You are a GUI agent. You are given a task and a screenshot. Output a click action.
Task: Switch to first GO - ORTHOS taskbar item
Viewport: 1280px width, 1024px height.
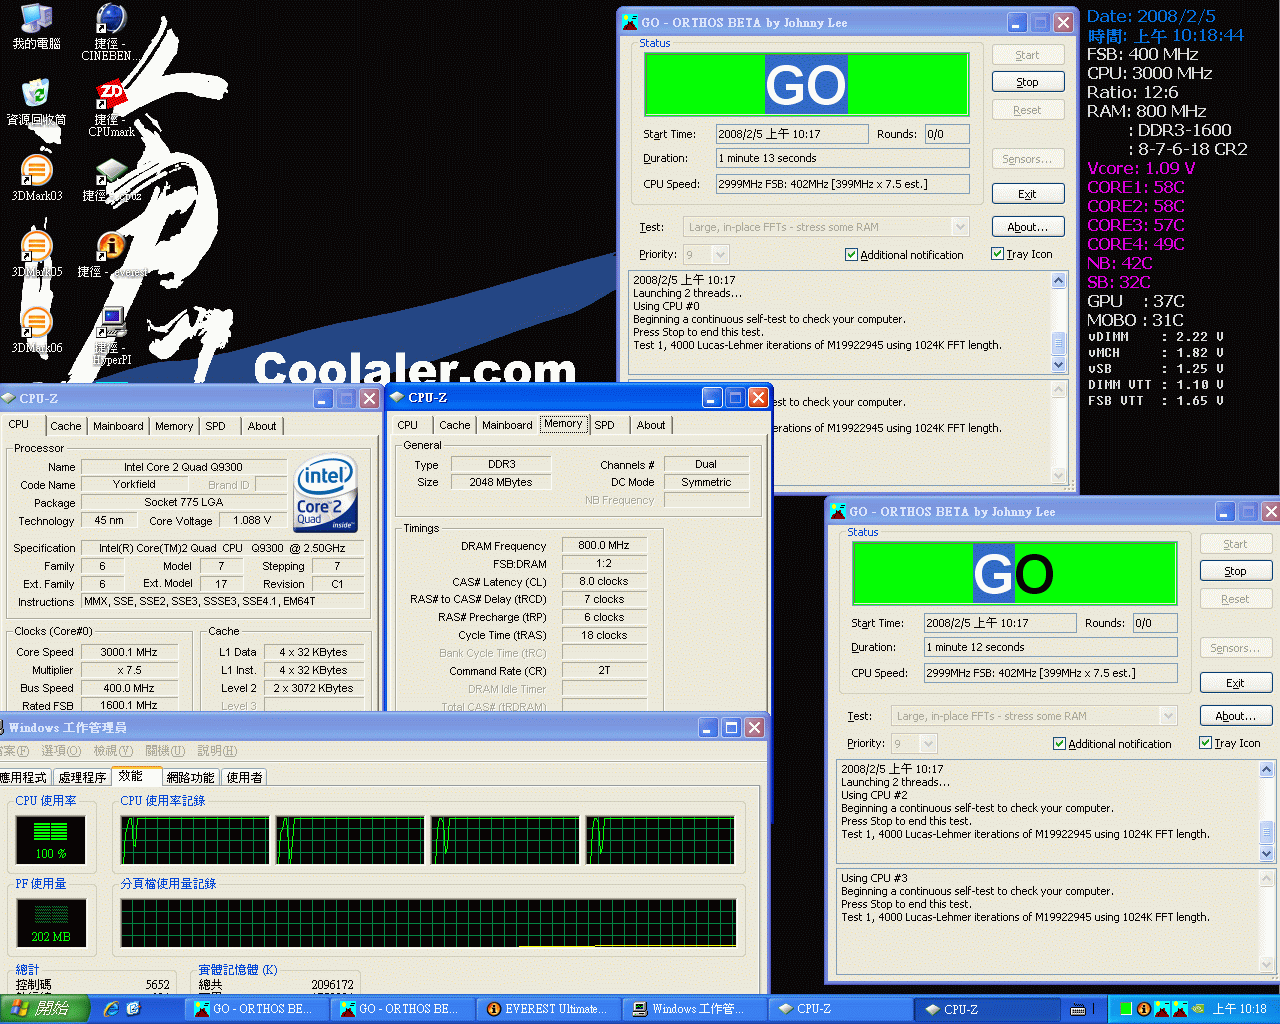[255, 1009]
